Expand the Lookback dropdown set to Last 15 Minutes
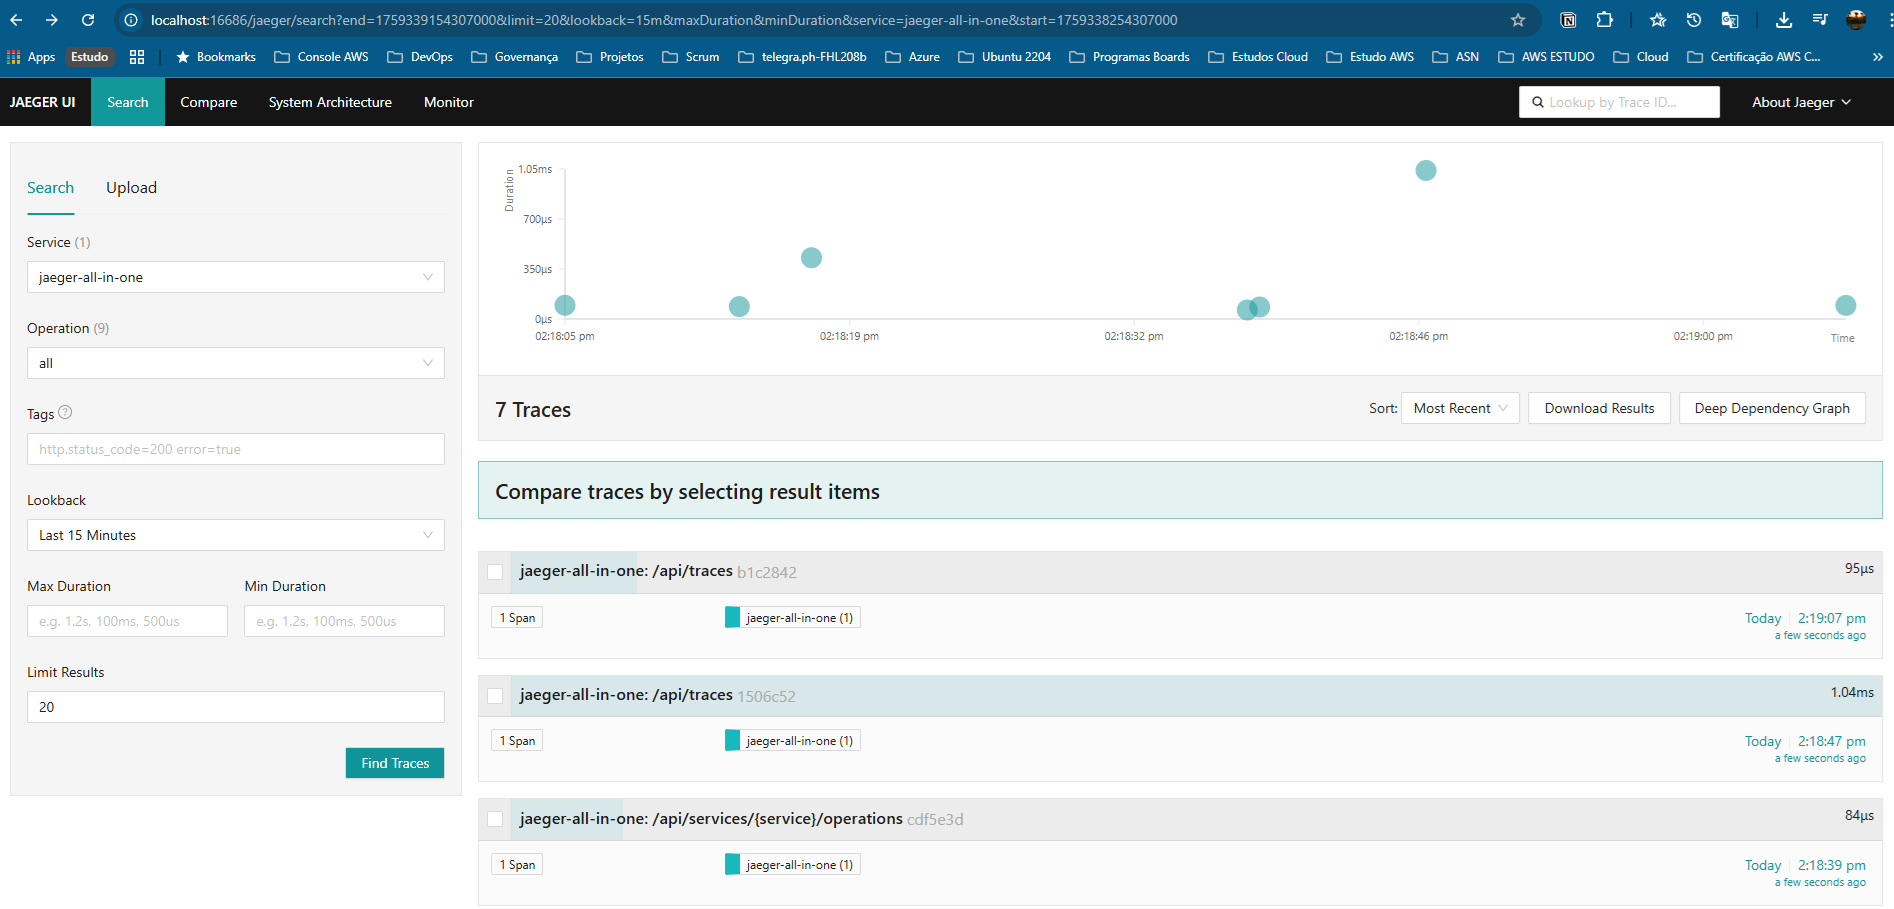Screen dimensions: 1894x909 pos(235,535)
